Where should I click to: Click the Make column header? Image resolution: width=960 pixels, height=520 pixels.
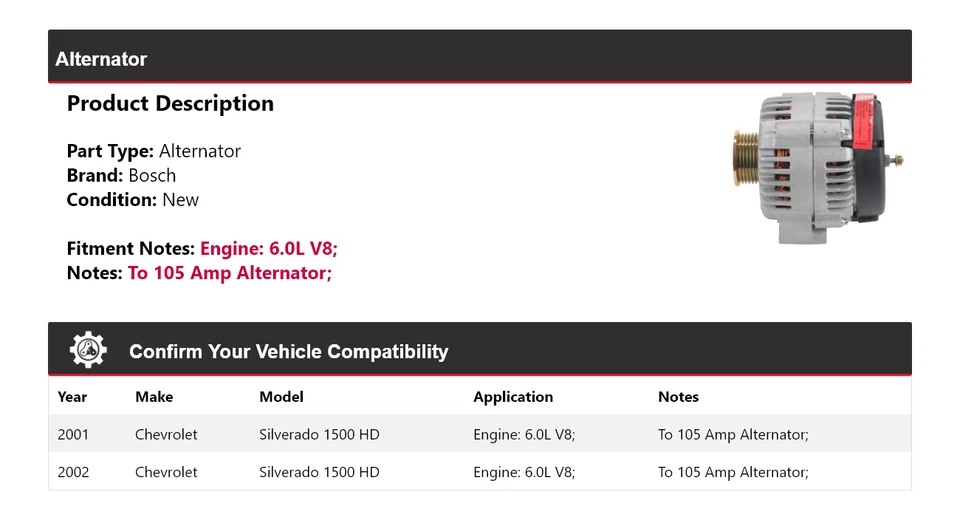154,397
